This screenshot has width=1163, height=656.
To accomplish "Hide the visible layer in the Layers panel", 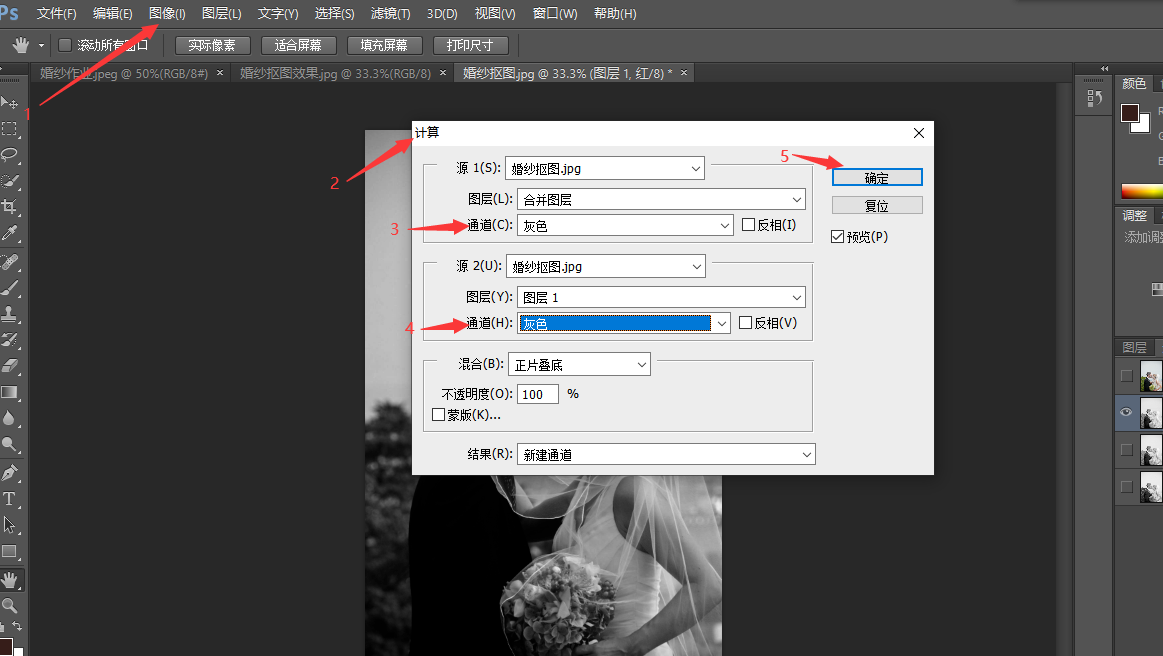I will (1125, 412).
